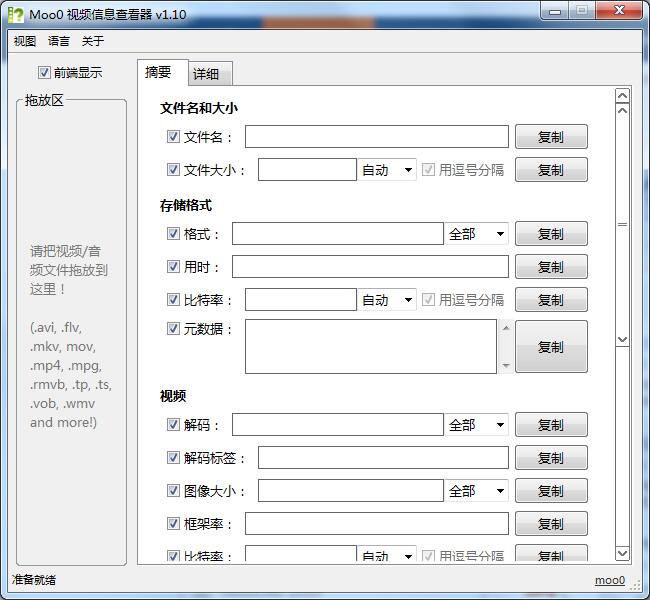Screen dimensions: 650x600
Task: Open the 语言 menu
Action: 59,41
